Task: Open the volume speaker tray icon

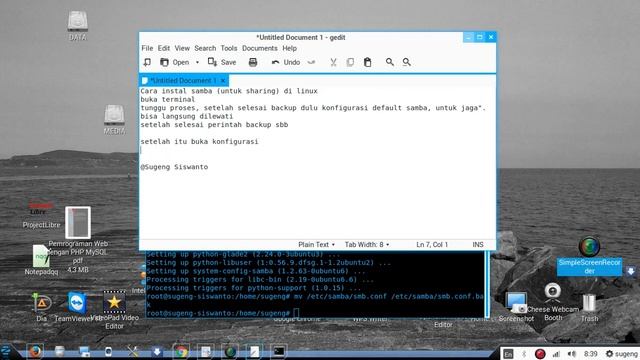Action: [x=572, y=353]
